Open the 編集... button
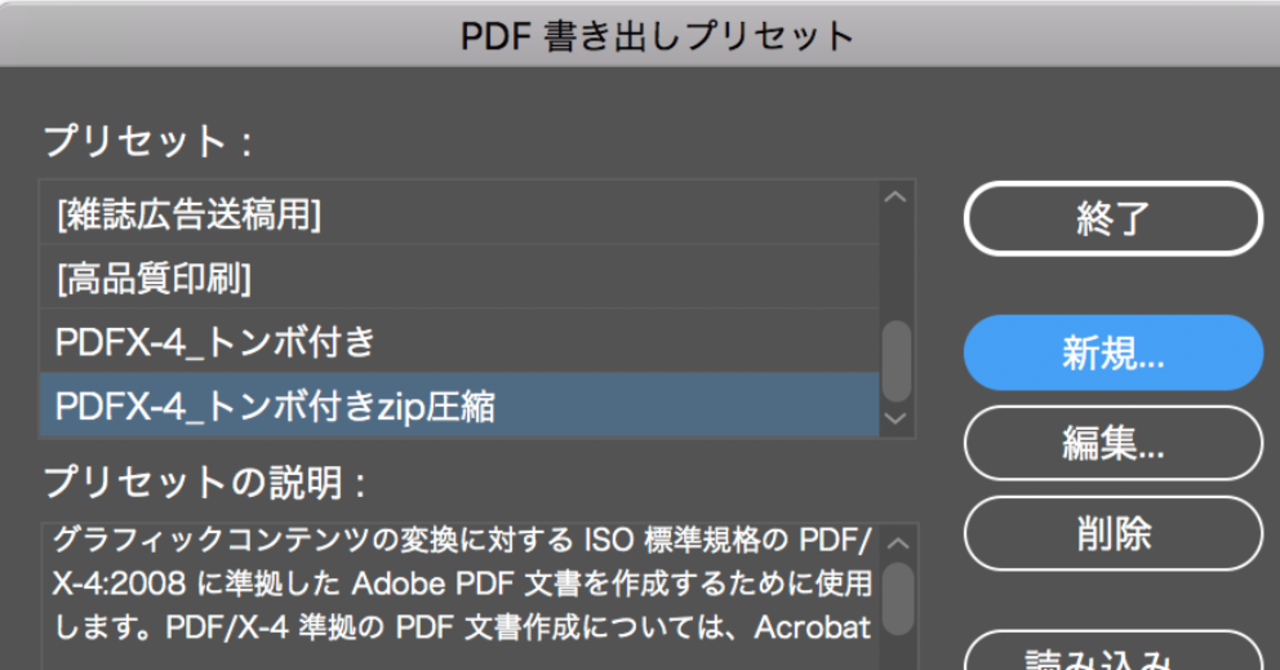1280x670 pixels. pyautogui.click(x=1113, y=443)
